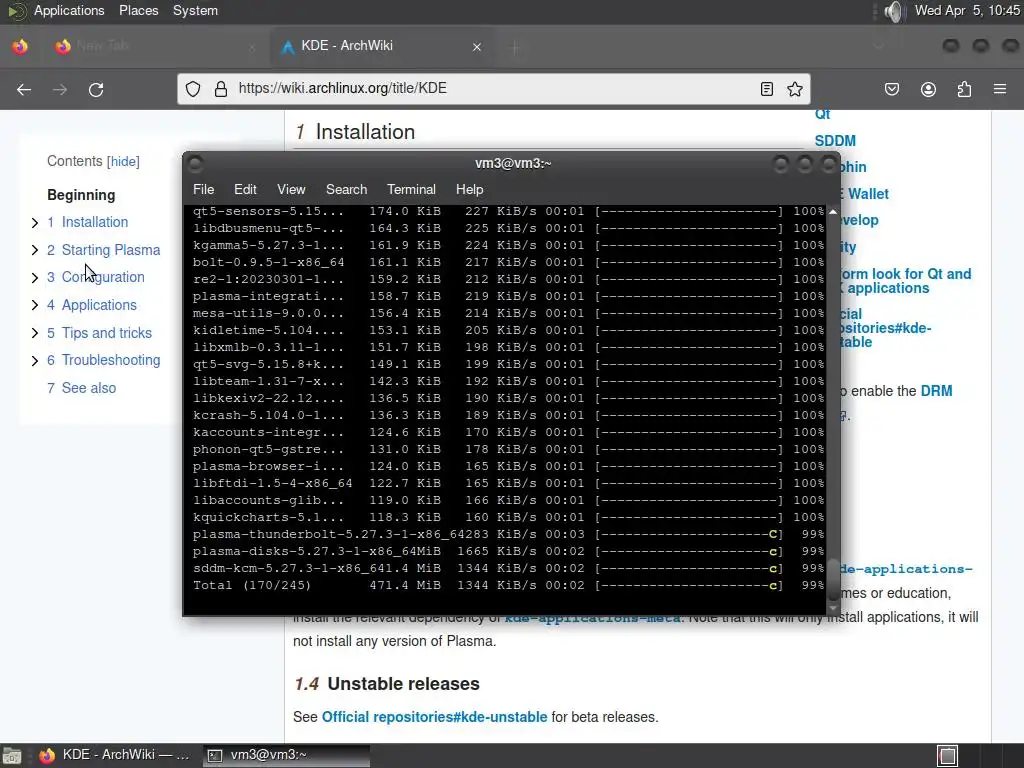Click the pinned Firefox icon in tab bar
The width and height of the screenshot is (1024, 768).
coord(20,46)
